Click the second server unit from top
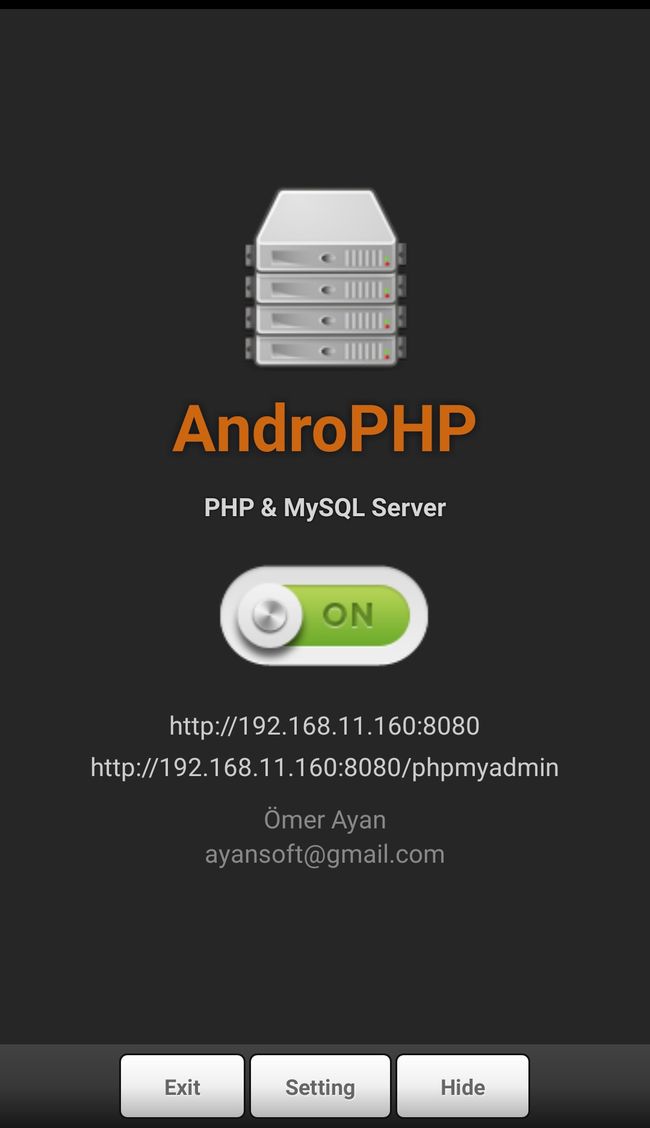Screen dimensions: 650x1128 pos(325,288)
